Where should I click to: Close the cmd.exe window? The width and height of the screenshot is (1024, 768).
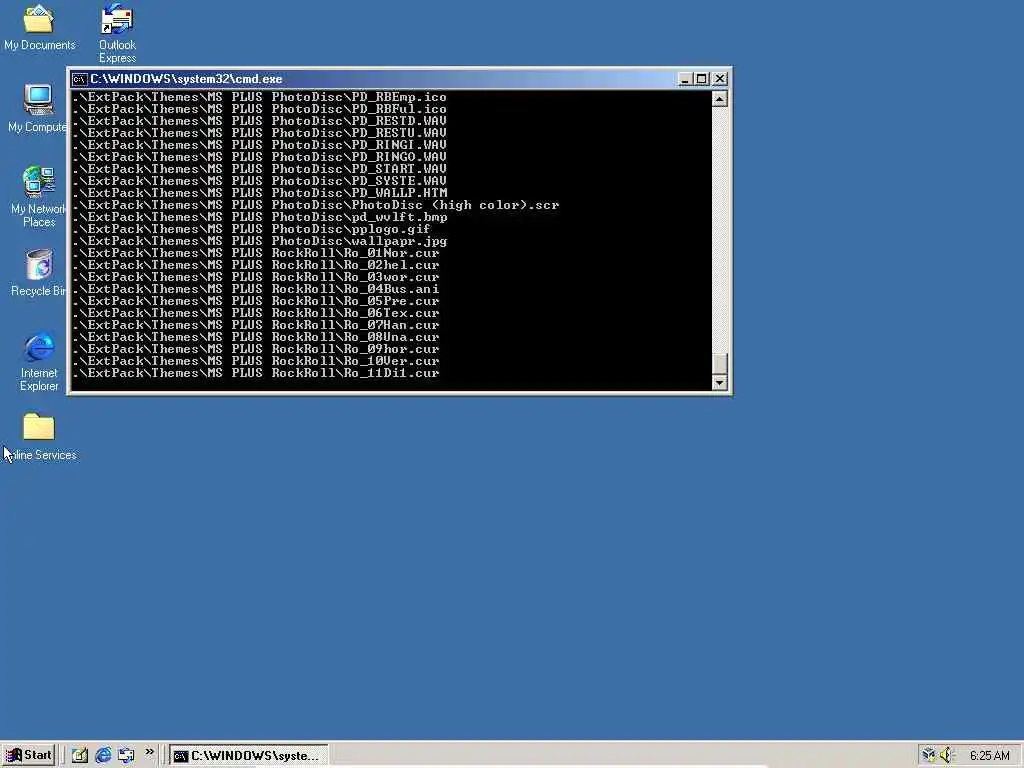(720, 79)
